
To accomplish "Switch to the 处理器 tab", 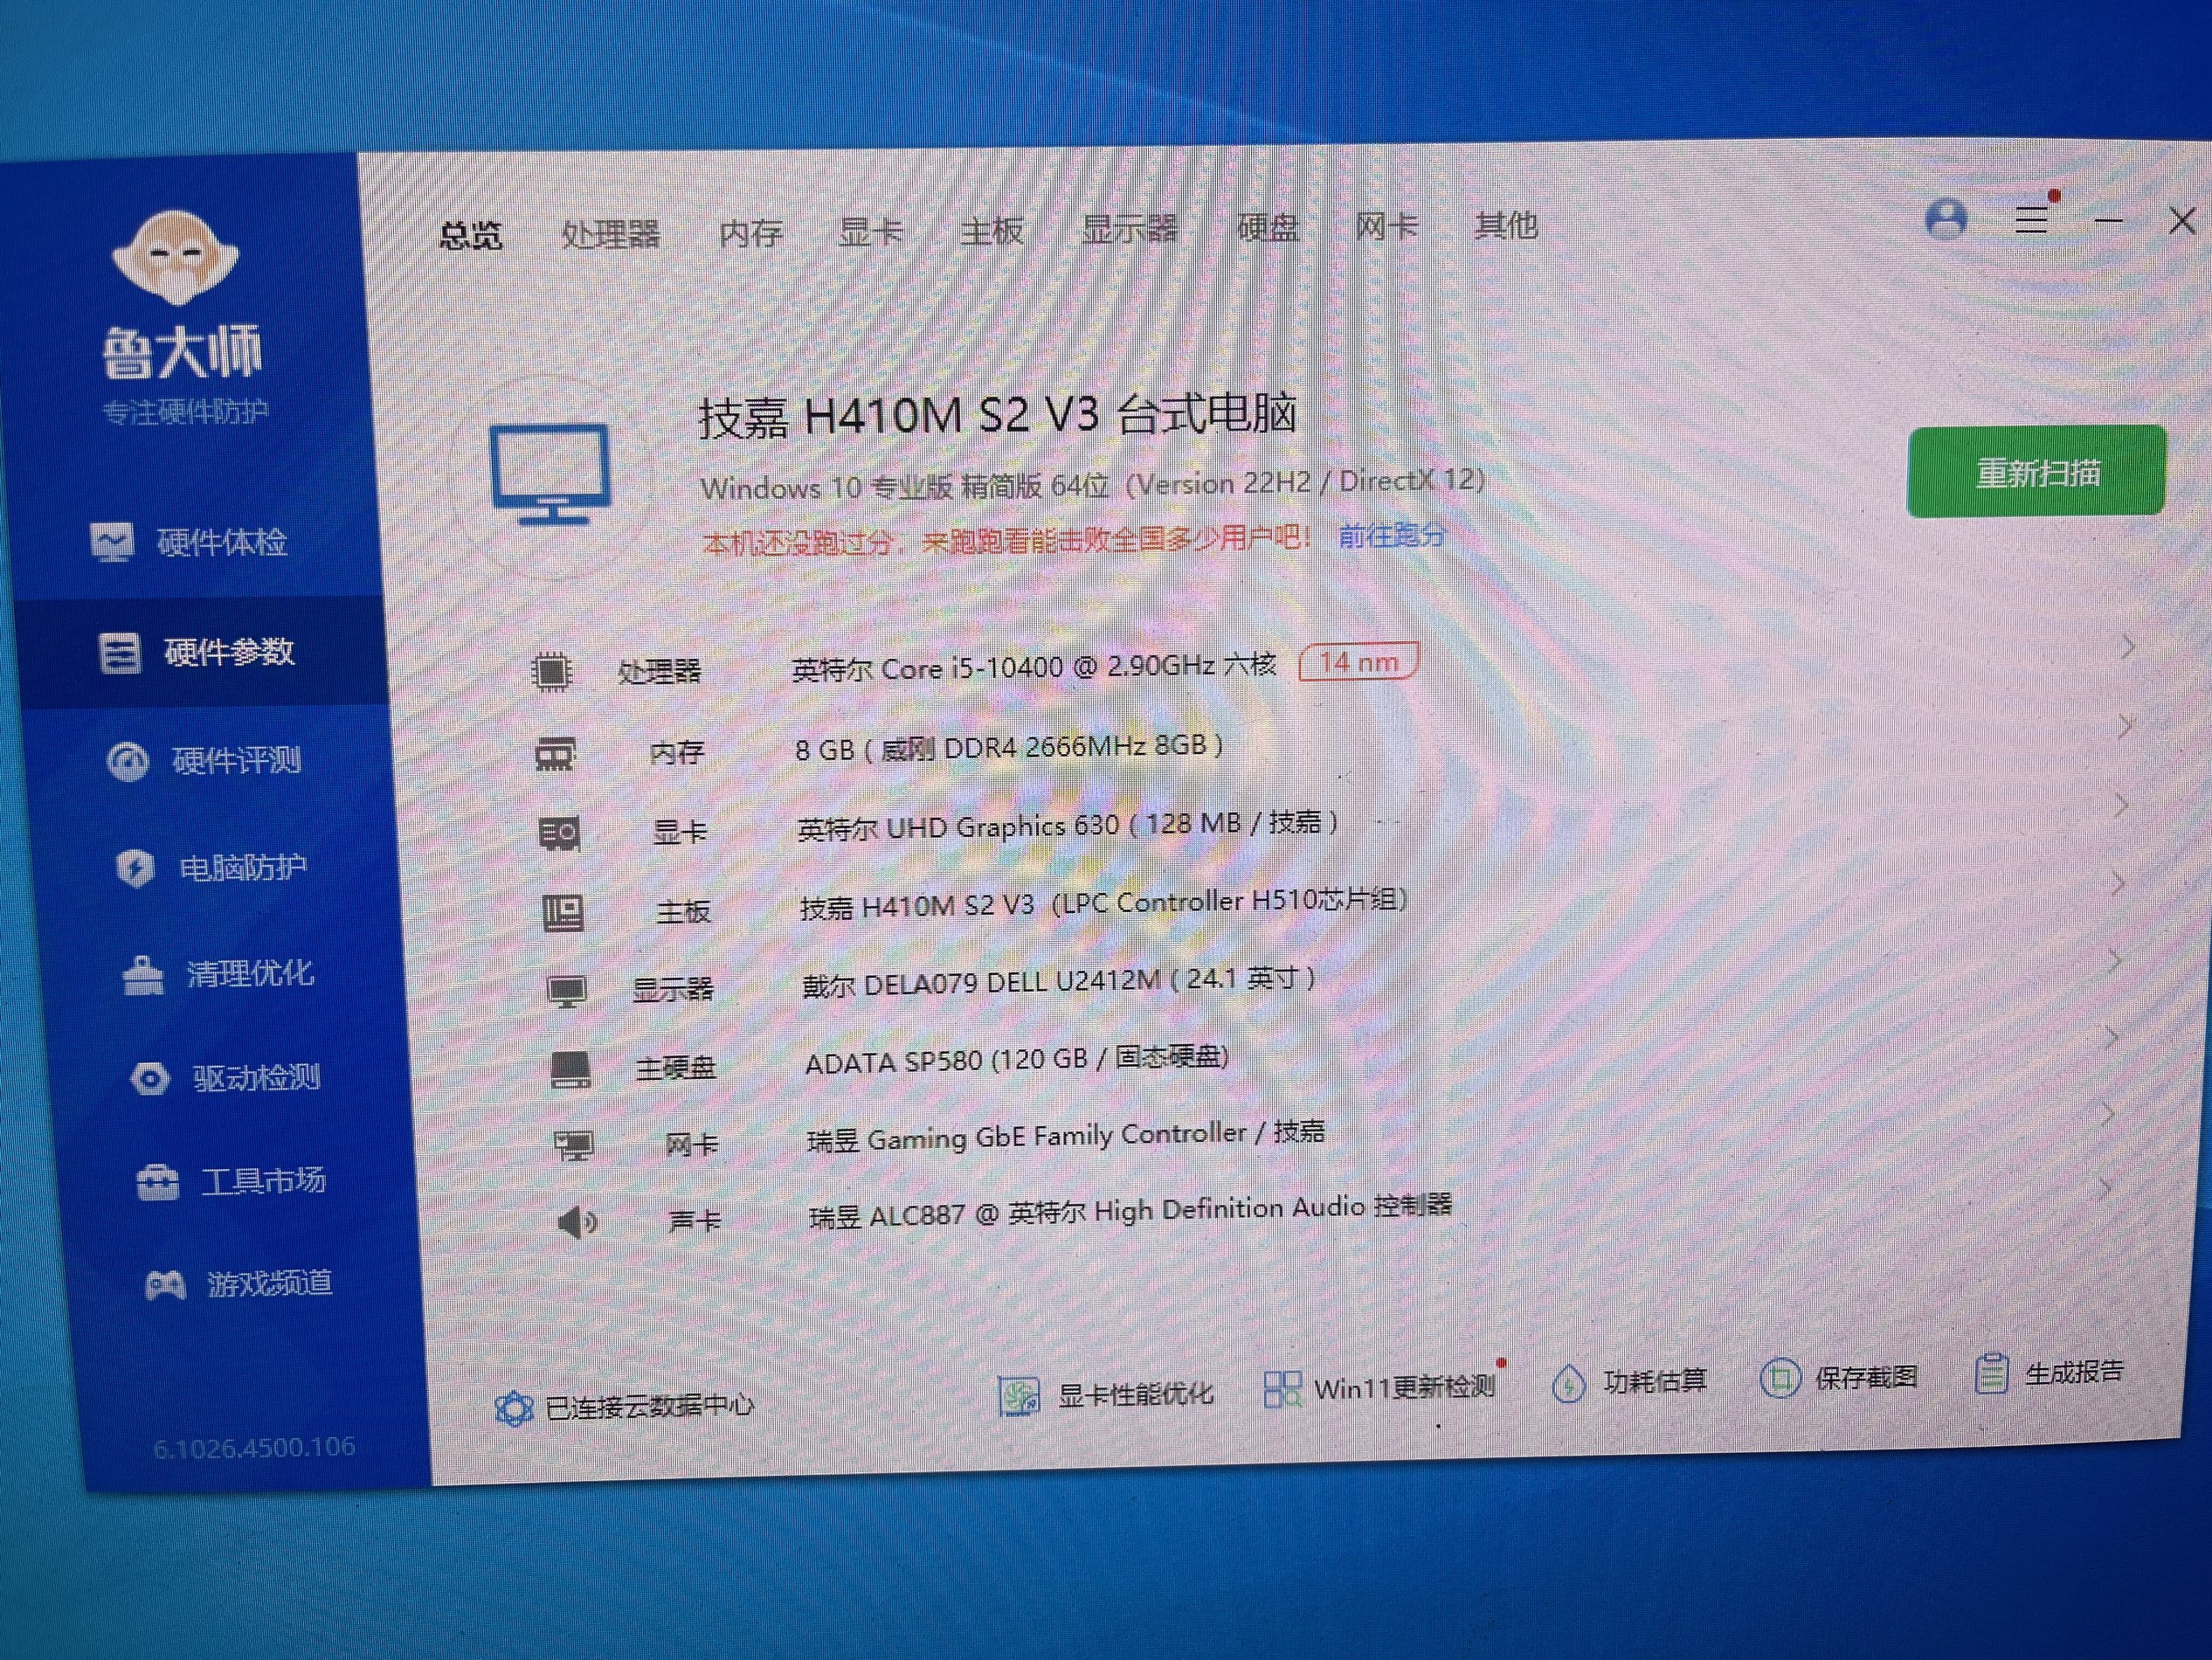I will [610, 234].
